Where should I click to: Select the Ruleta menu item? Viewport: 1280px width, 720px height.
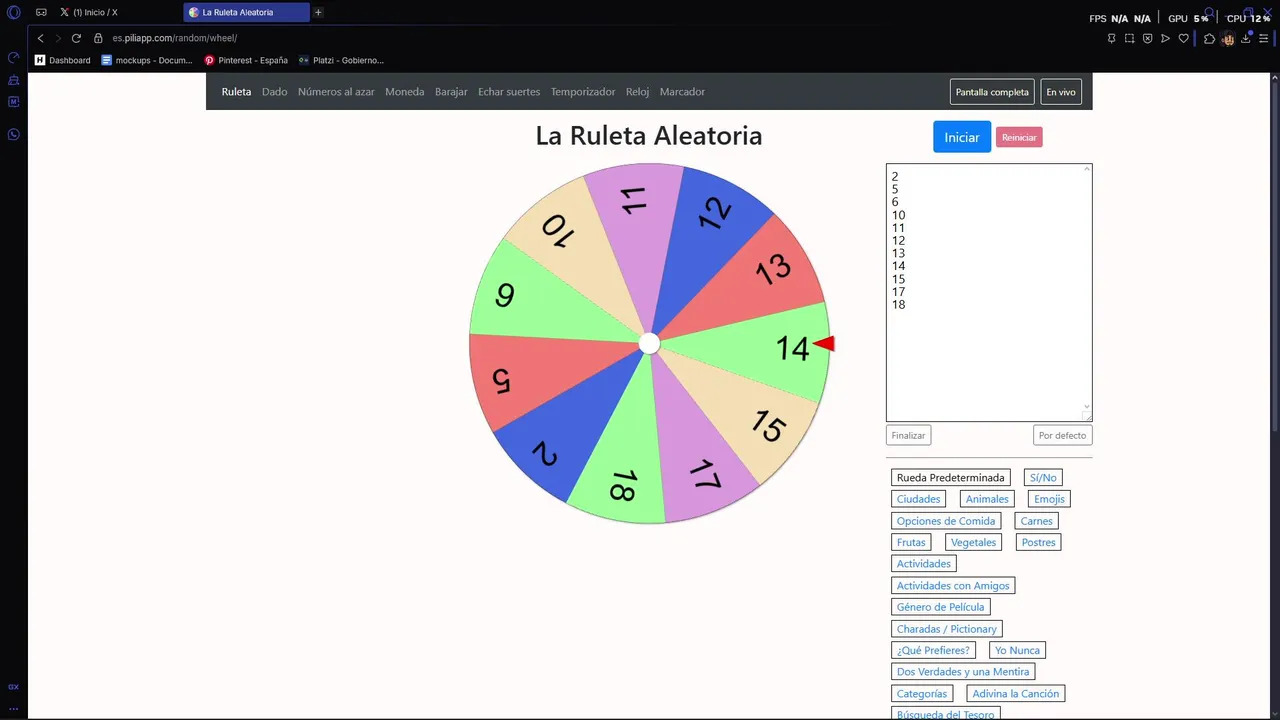236,92
